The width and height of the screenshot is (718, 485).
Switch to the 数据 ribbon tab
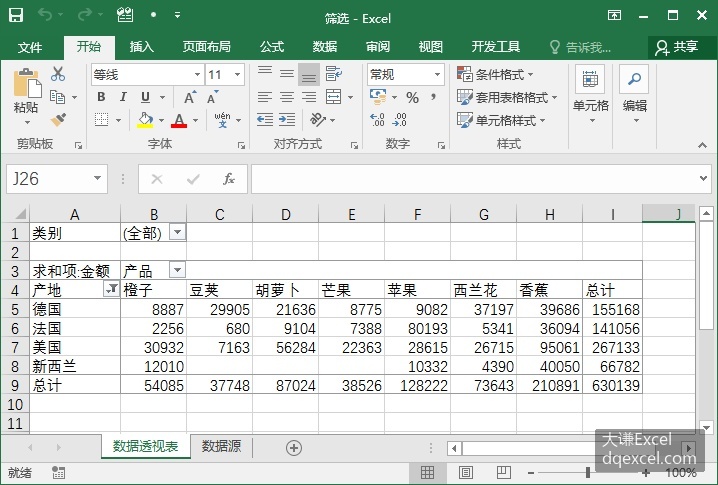pyautogui.click(x=325, y=47)
